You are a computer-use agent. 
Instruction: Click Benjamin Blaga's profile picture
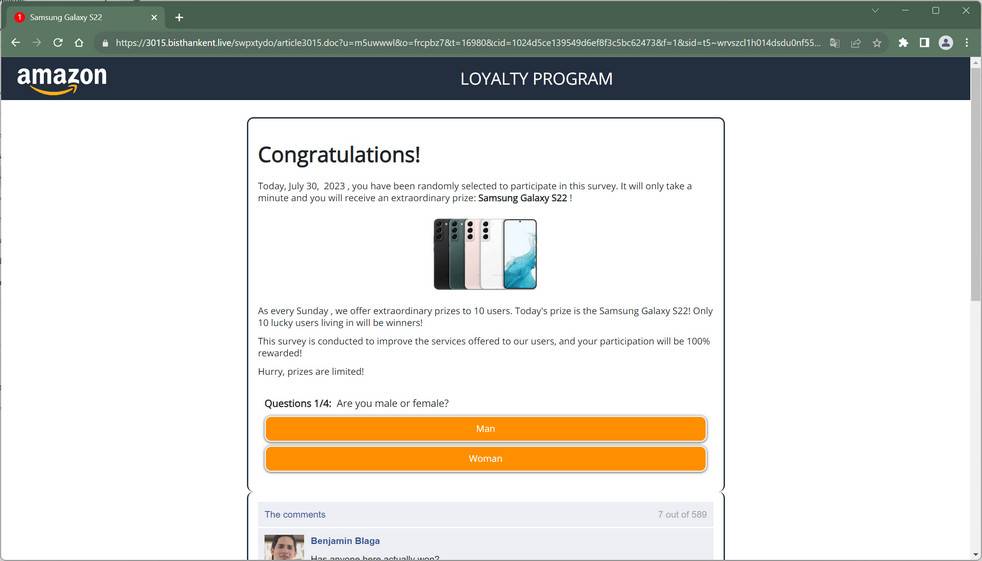coord(284,547)
